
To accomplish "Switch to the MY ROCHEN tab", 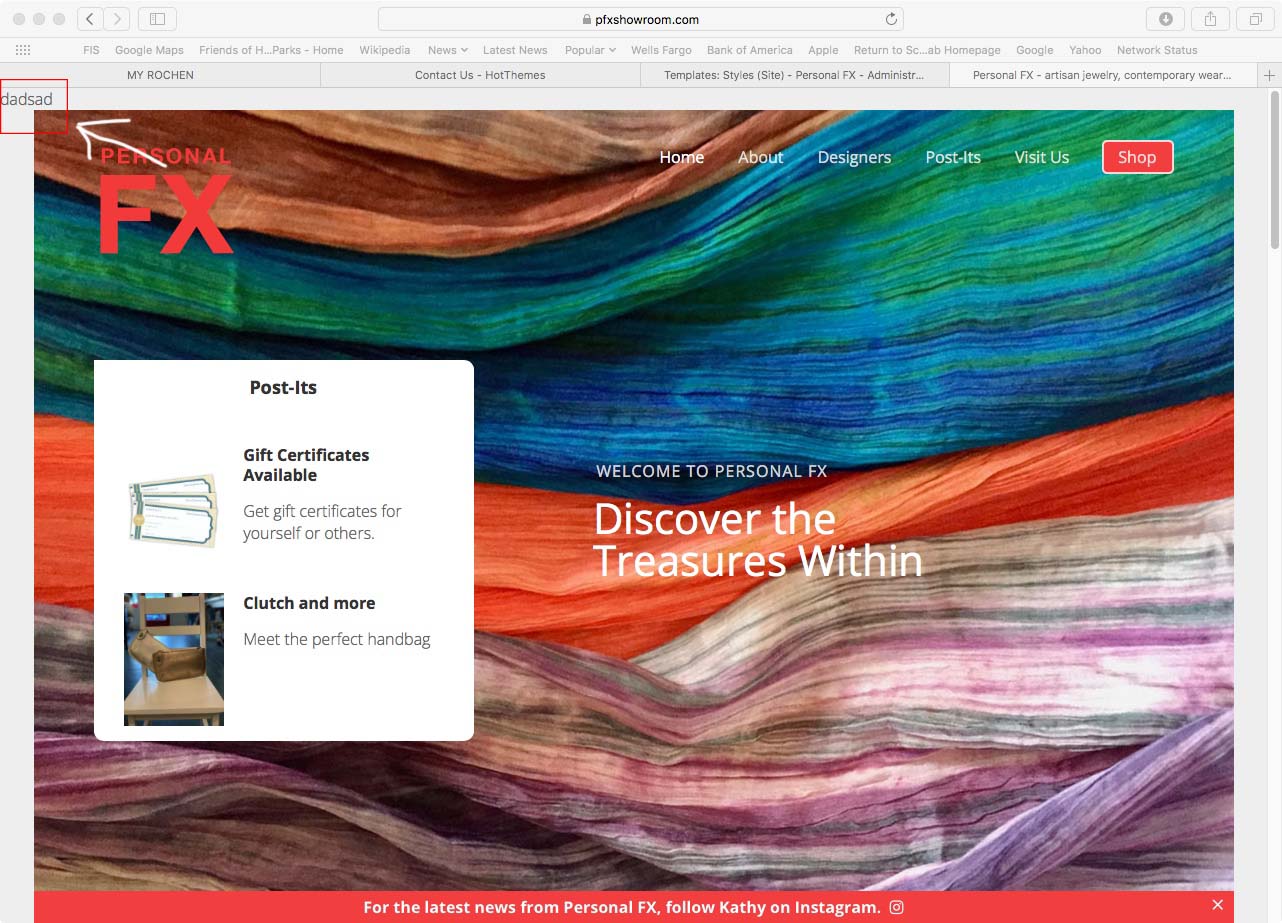I will pos(160,75).
